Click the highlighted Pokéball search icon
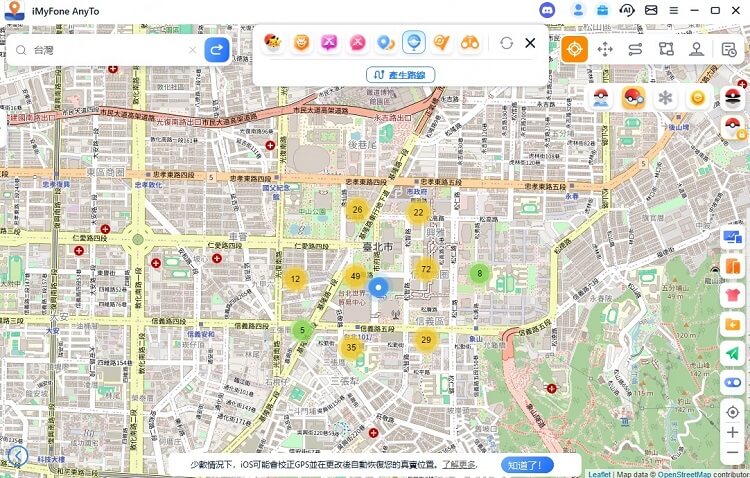The image size is (750, 478). click(633, 98)
